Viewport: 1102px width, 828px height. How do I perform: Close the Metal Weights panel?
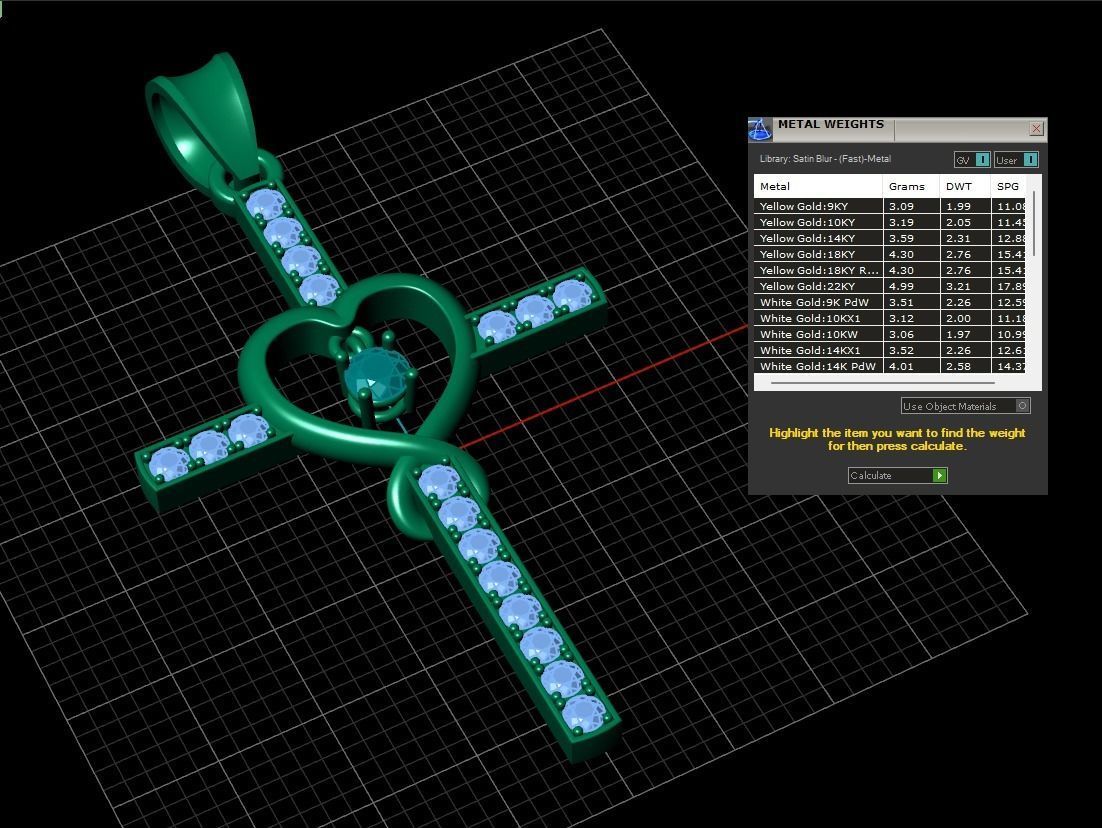(x=1036, y=129)
